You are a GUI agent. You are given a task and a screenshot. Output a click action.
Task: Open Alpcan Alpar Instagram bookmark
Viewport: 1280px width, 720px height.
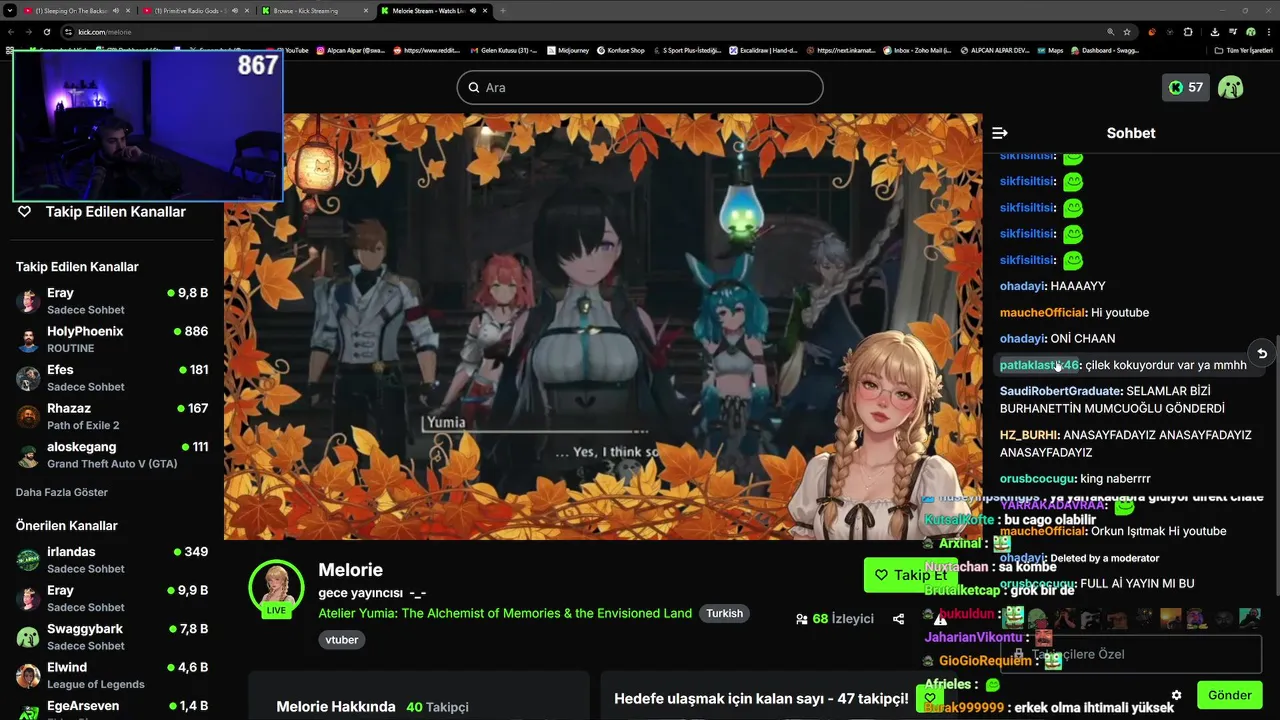pyautogui.click(x=351, y=50)
